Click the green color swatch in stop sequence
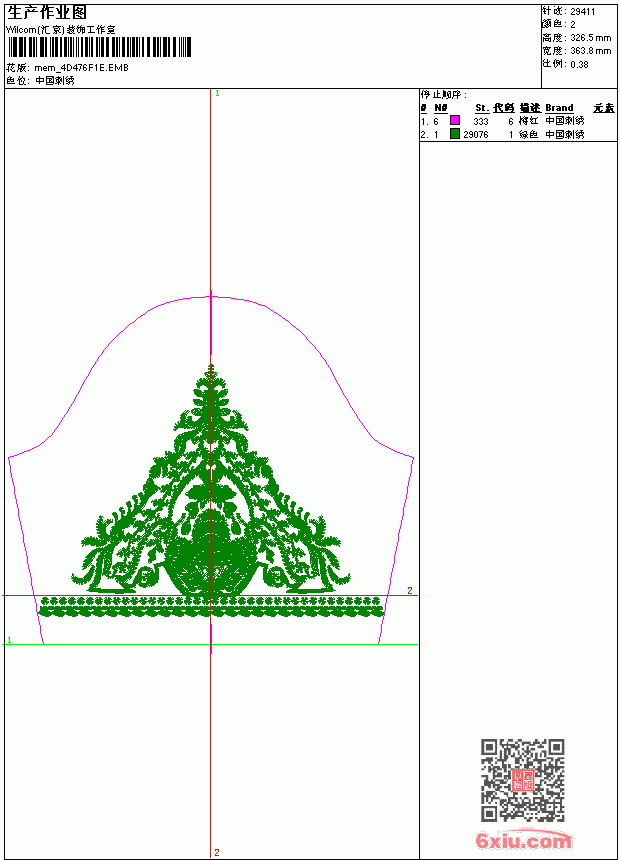620x860 pixels. pyautogui.click(x=455, y=133)
